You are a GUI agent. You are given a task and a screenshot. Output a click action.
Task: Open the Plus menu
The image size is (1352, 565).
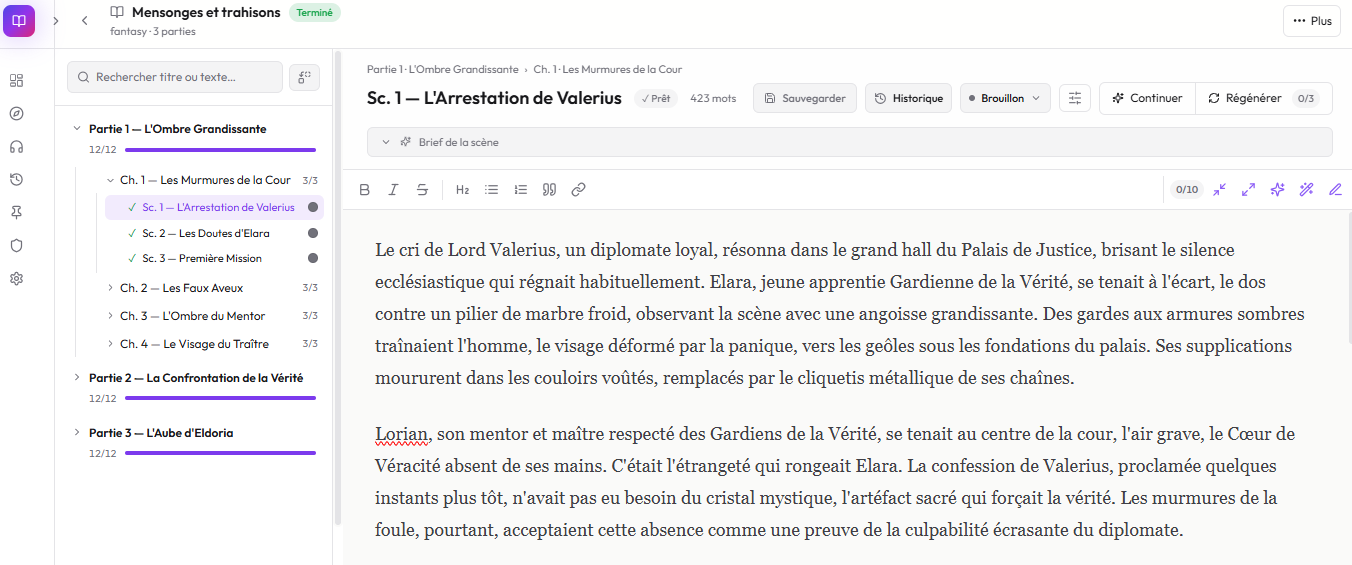(x=1312, y=20)
